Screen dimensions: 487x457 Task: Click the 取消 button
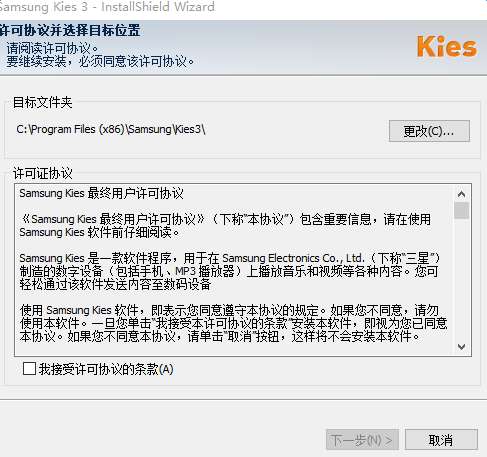(x=441, y=440)
